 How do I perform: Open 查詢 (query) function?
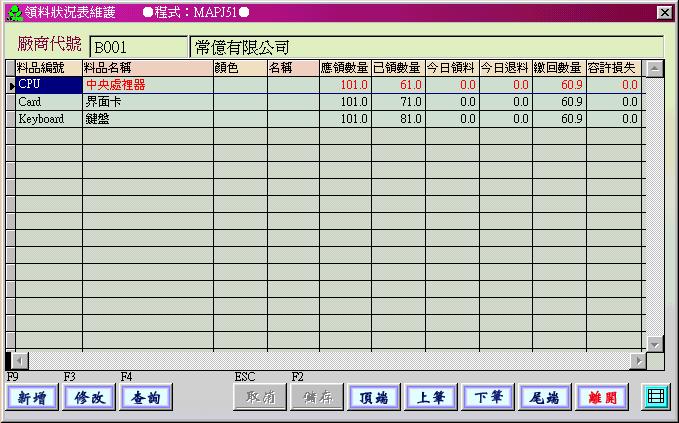pyautogui.click(x=146, y=397)
